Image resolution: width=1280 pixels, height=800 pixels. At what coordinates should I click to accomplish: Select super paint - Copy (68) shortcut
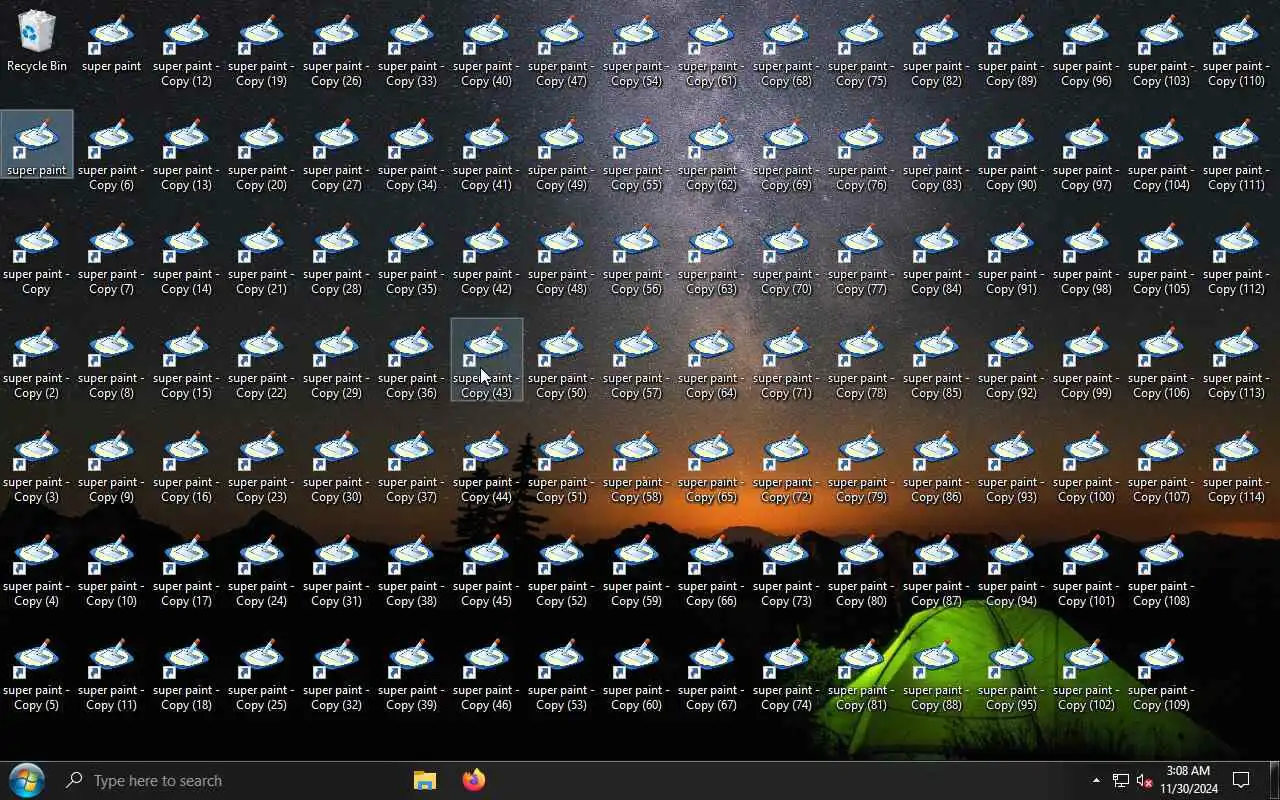tap(787, 50)
